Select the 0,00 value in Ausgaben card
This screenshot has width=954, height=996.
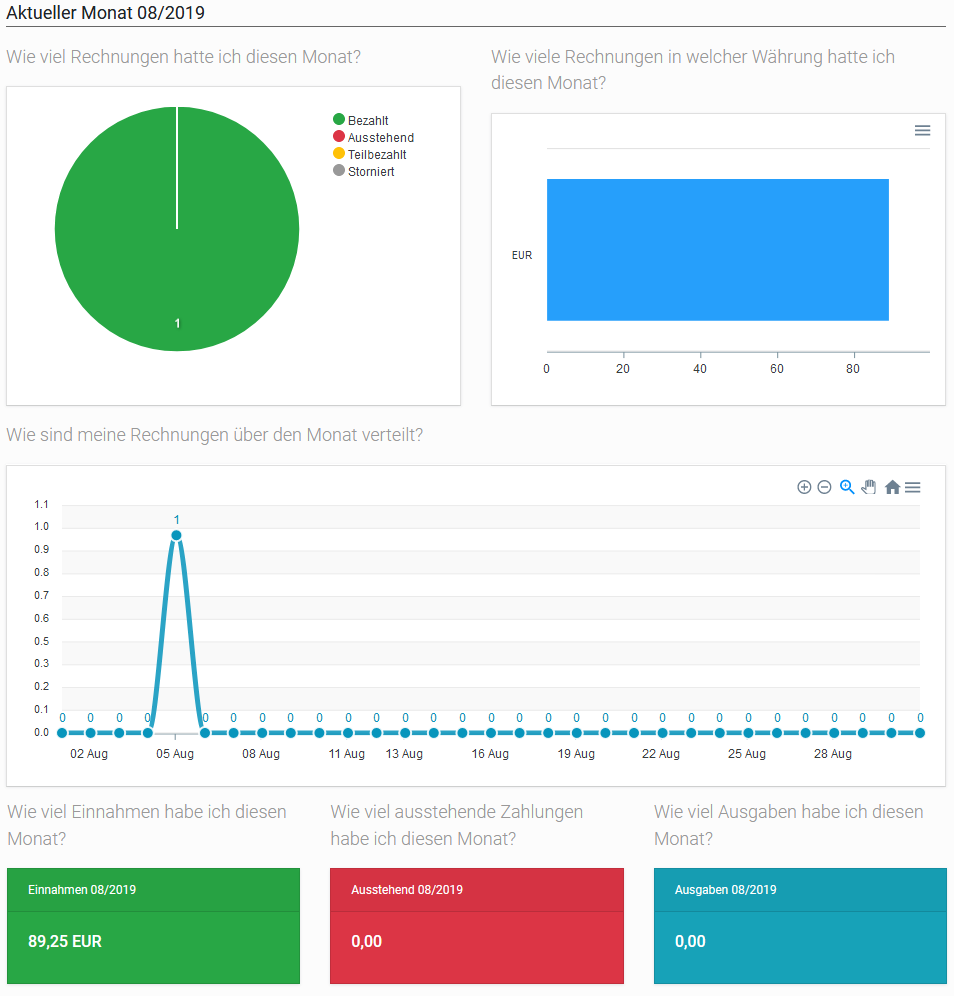(690, 941)
